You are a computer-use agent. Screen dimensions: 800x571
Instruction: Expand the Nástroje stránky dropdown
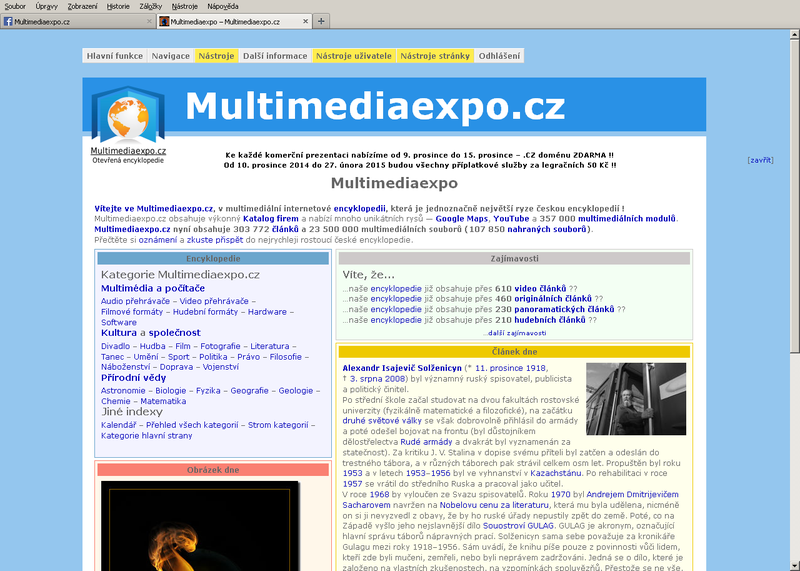[435, 56]
